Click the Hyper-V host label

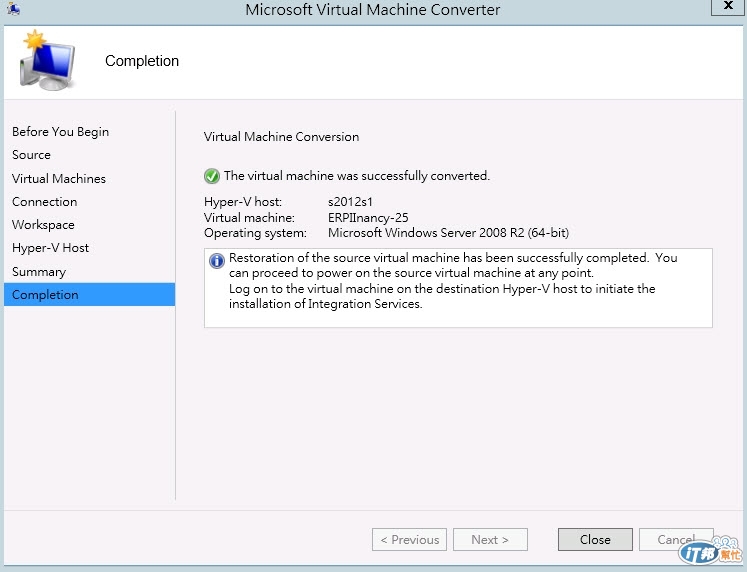tap(243, 202)
